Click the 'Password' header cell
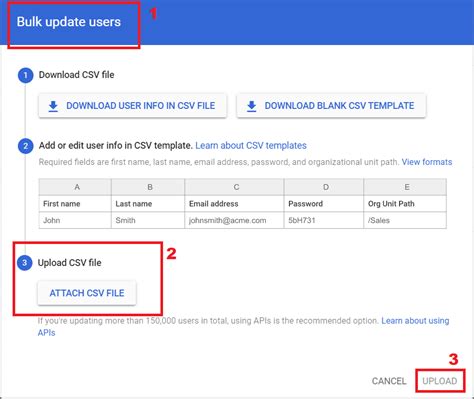 pyautogui.click(x=324, y=204)
